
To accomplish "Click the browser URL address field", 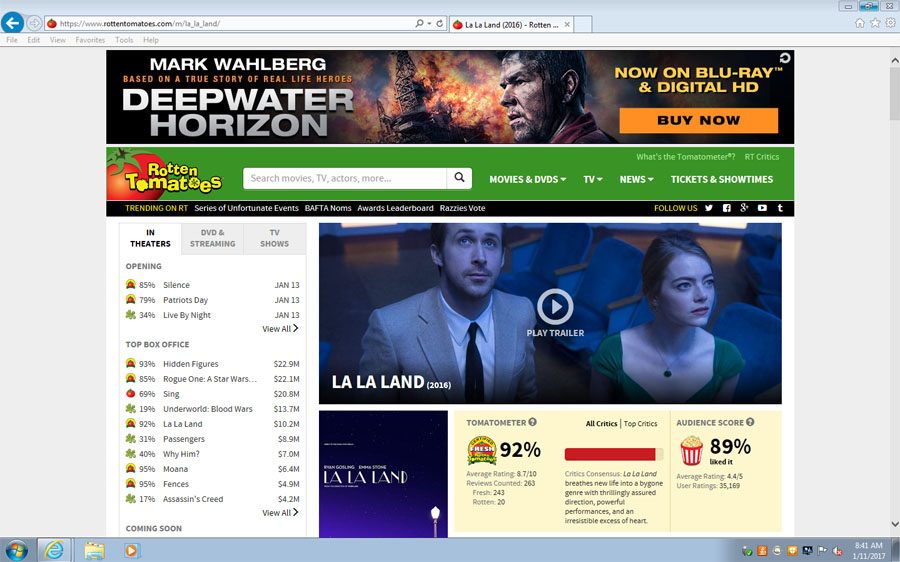I will pos(230,24).
